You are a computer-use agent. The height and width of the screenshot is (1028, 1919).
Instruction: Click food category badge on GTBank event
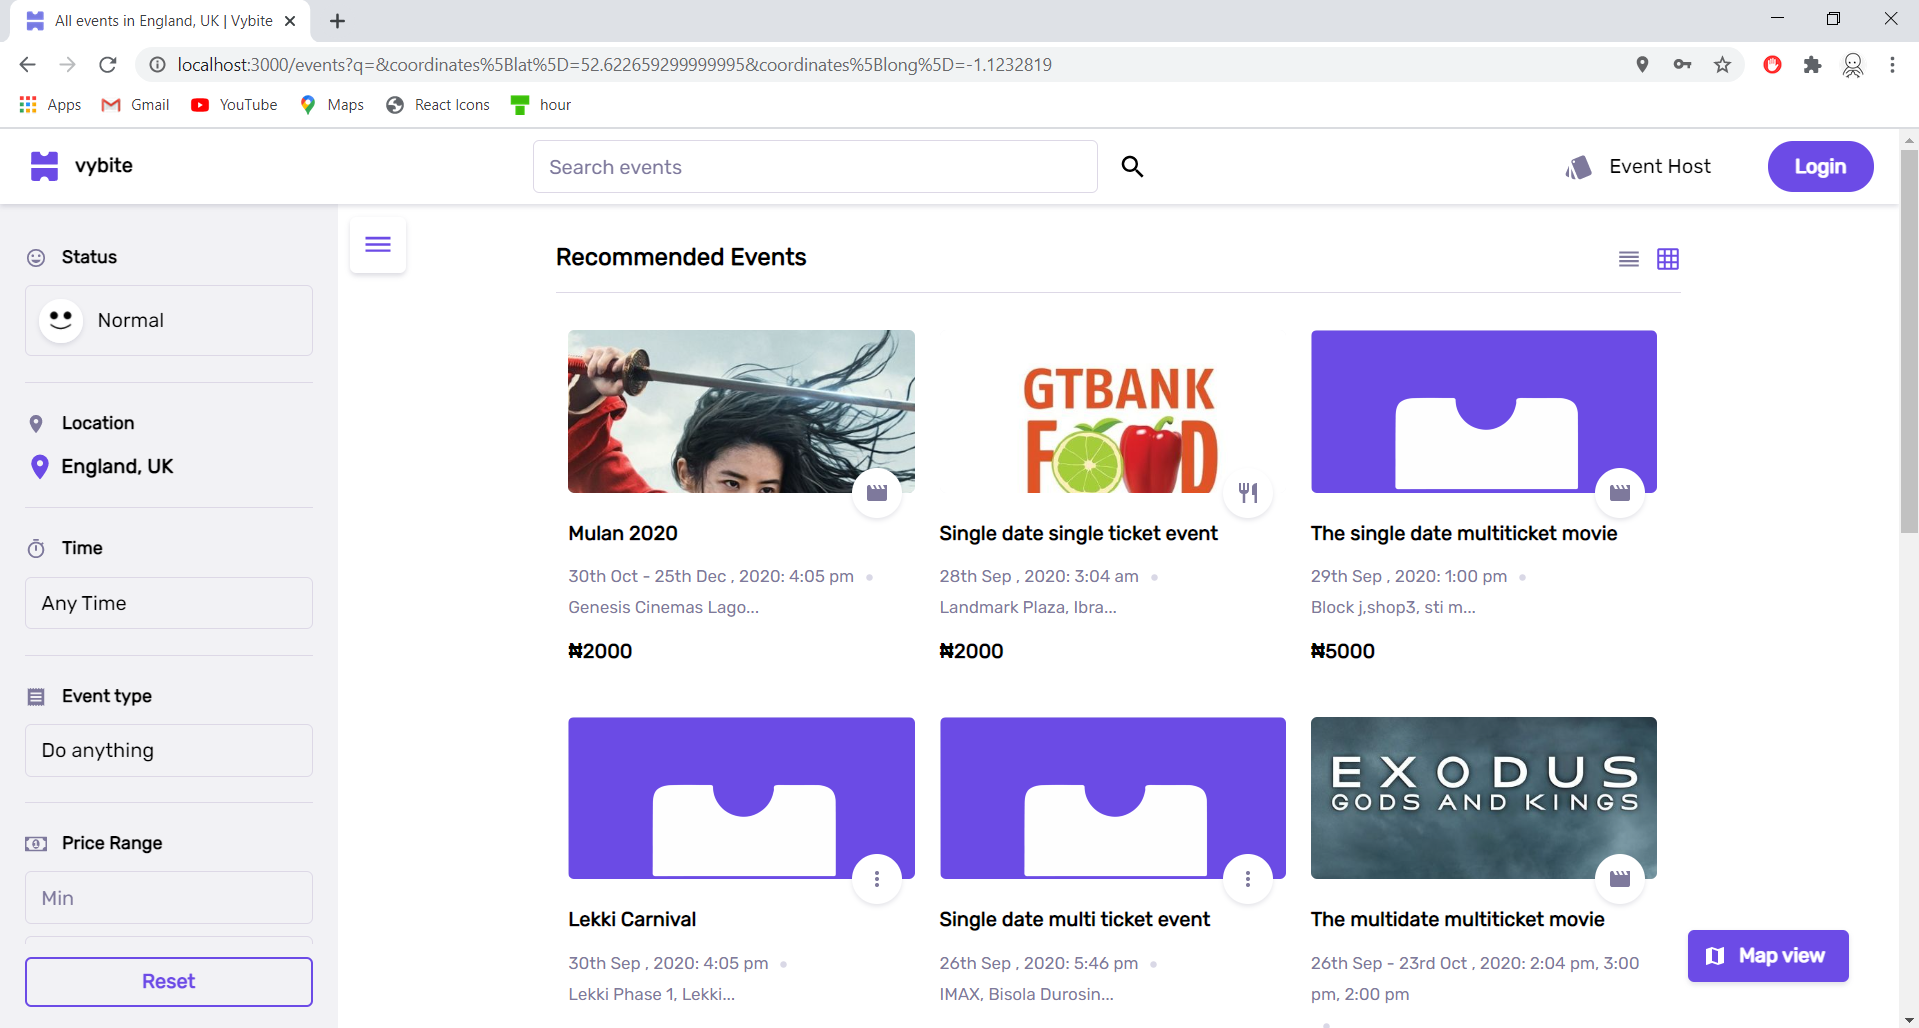1248,493
